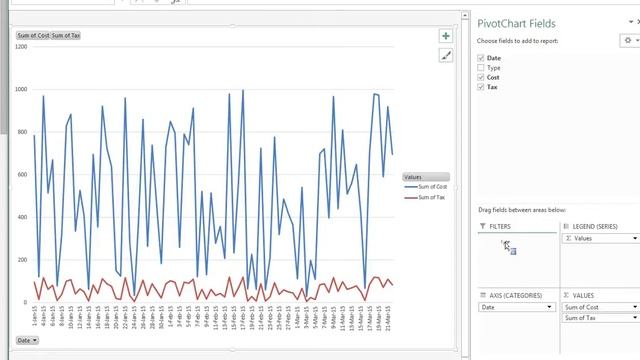Click the AXIS (CATEGORIES) area header
The image size is (640, 360).
pyautogui.click(x=516, y=296)
